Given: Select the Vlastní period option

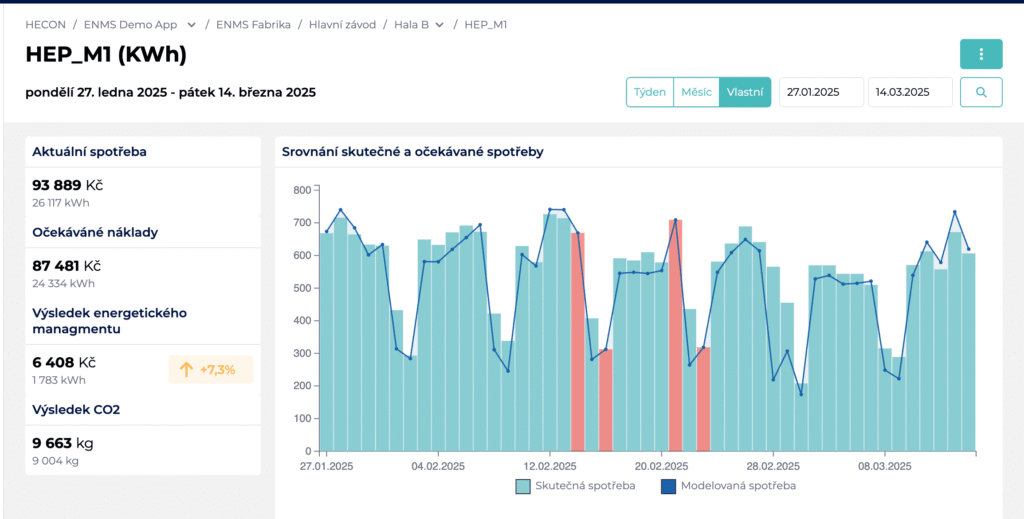Looking at the screenshot, I should tap(744, 92).
